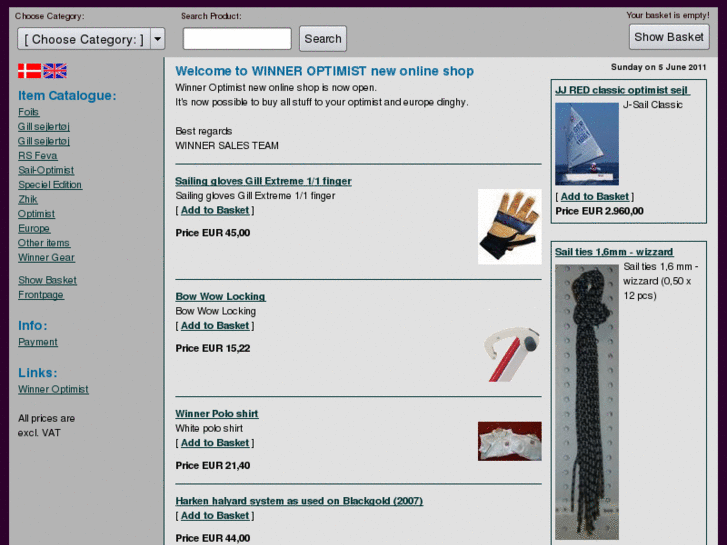Screen dimensions: 727x545
Task: Open the Bow Wow Locking product title
Action: click(x=220, y=296)
